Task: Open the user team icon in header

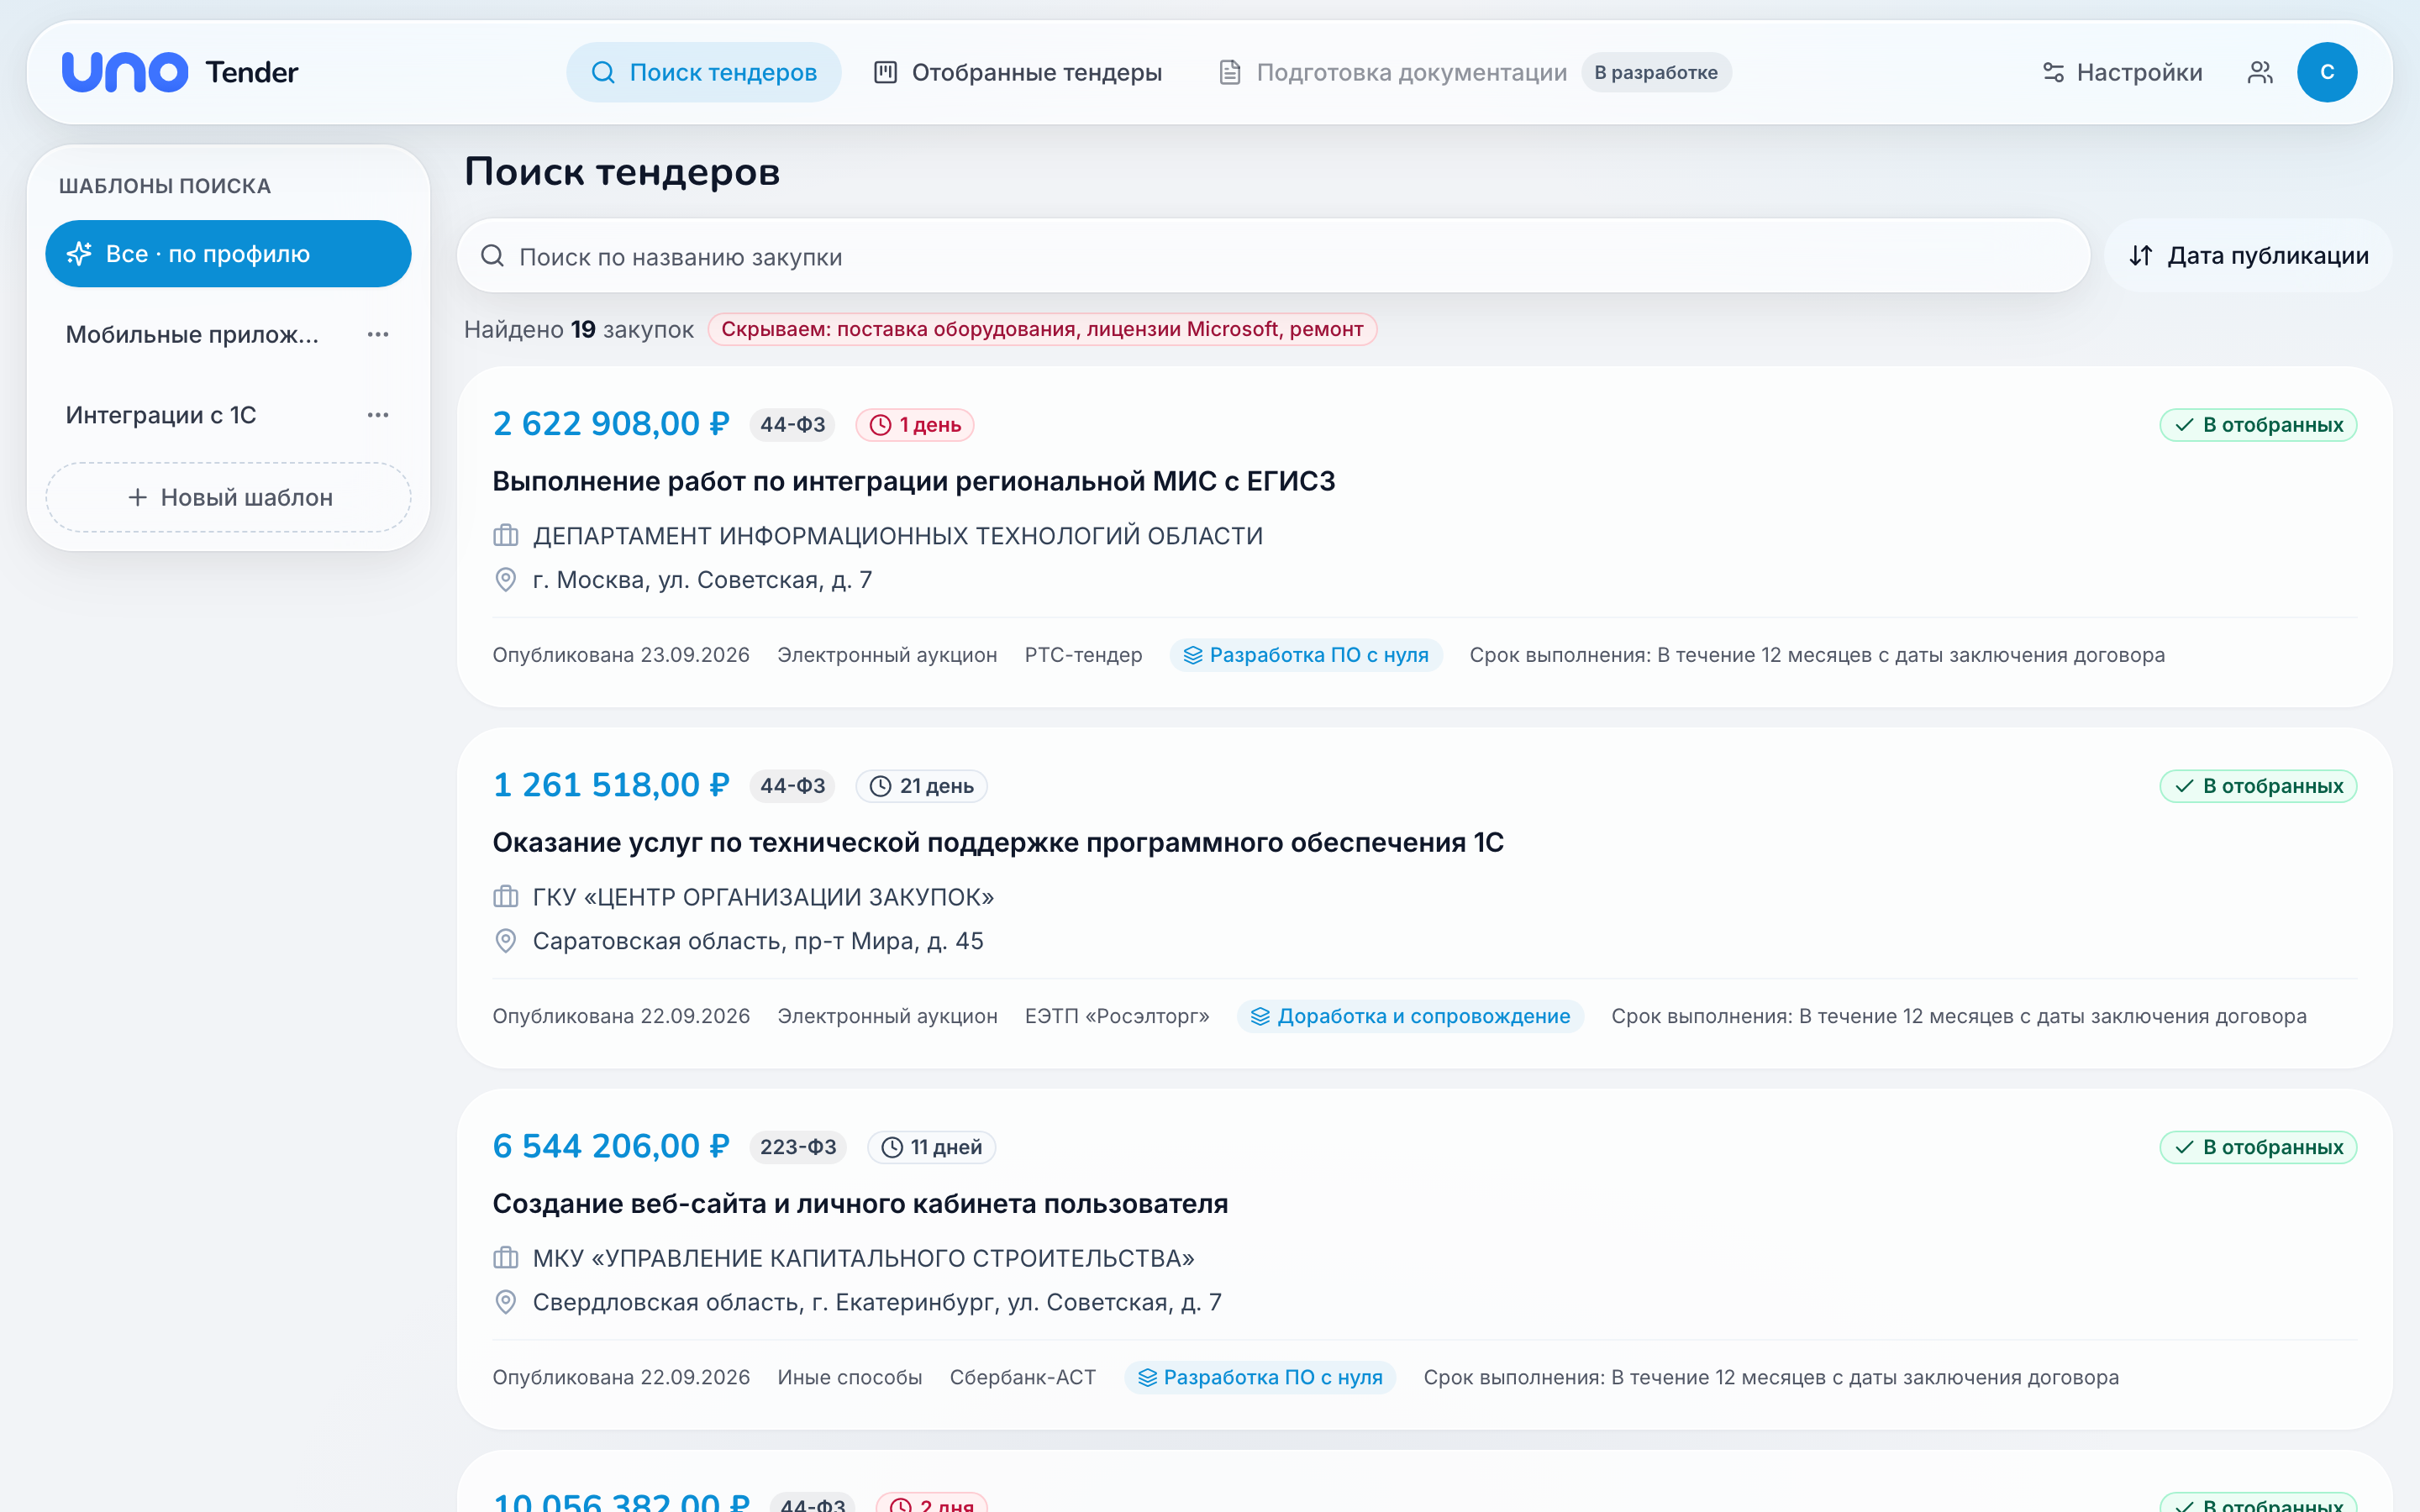Action: (2260, 72)
